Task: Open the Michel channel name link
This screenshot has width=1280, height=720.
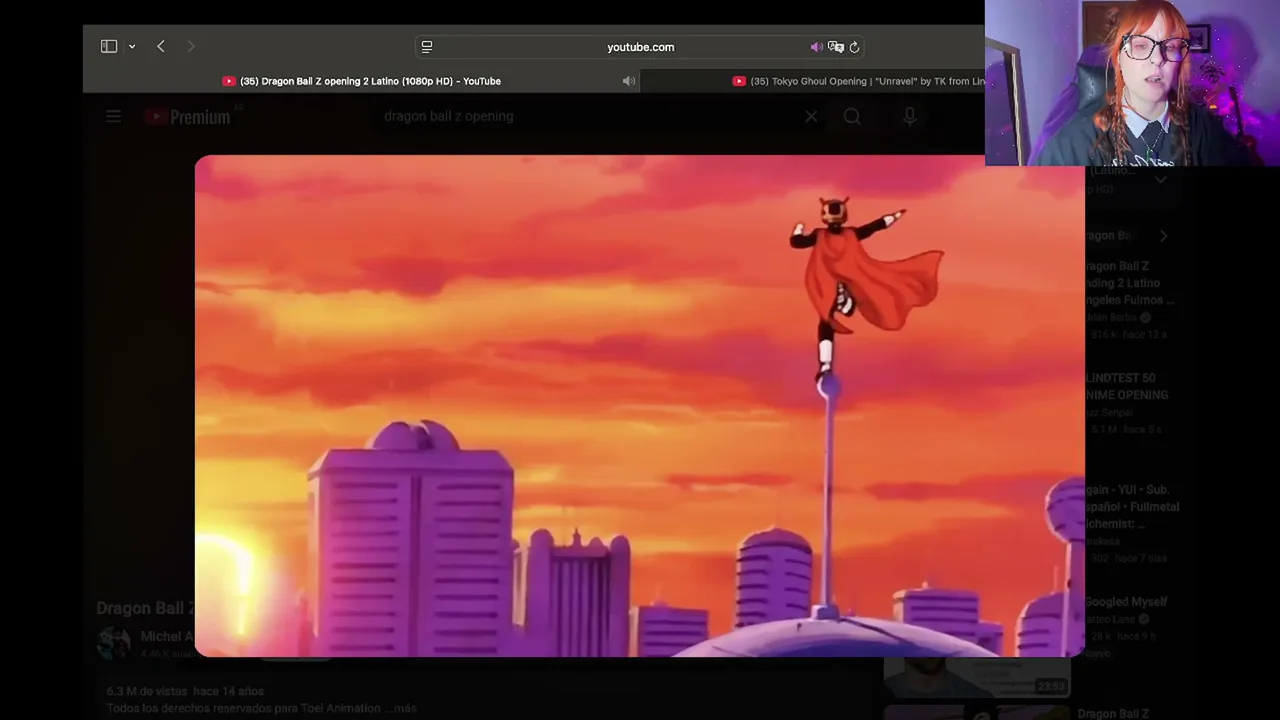Action: (x=167, y=636)
